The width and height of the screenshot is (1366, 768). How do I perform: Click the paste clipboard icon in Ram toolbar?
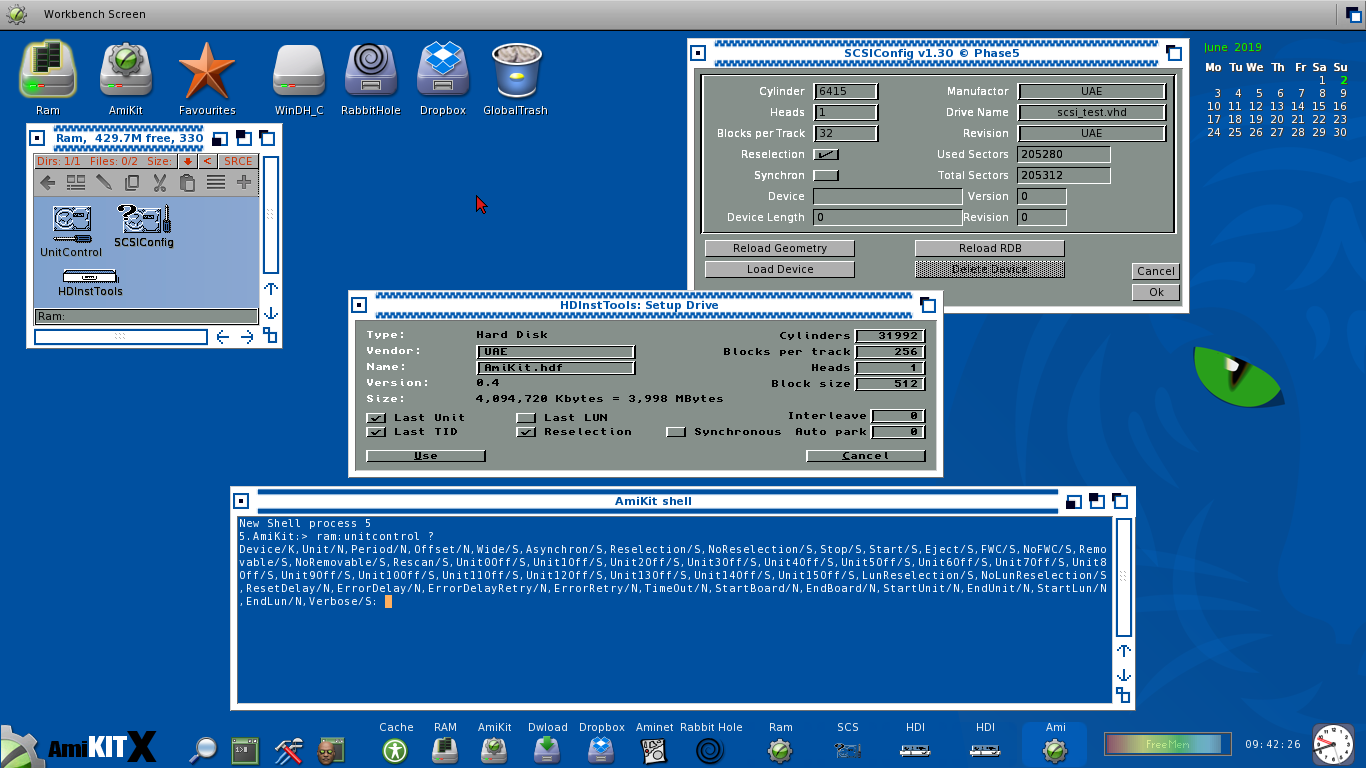pos(187,182)
